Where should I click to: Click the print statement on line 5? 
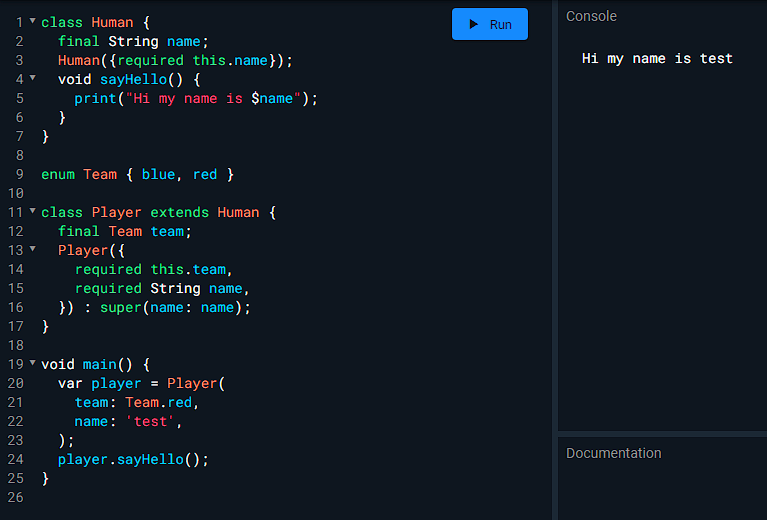click(196, 98)
